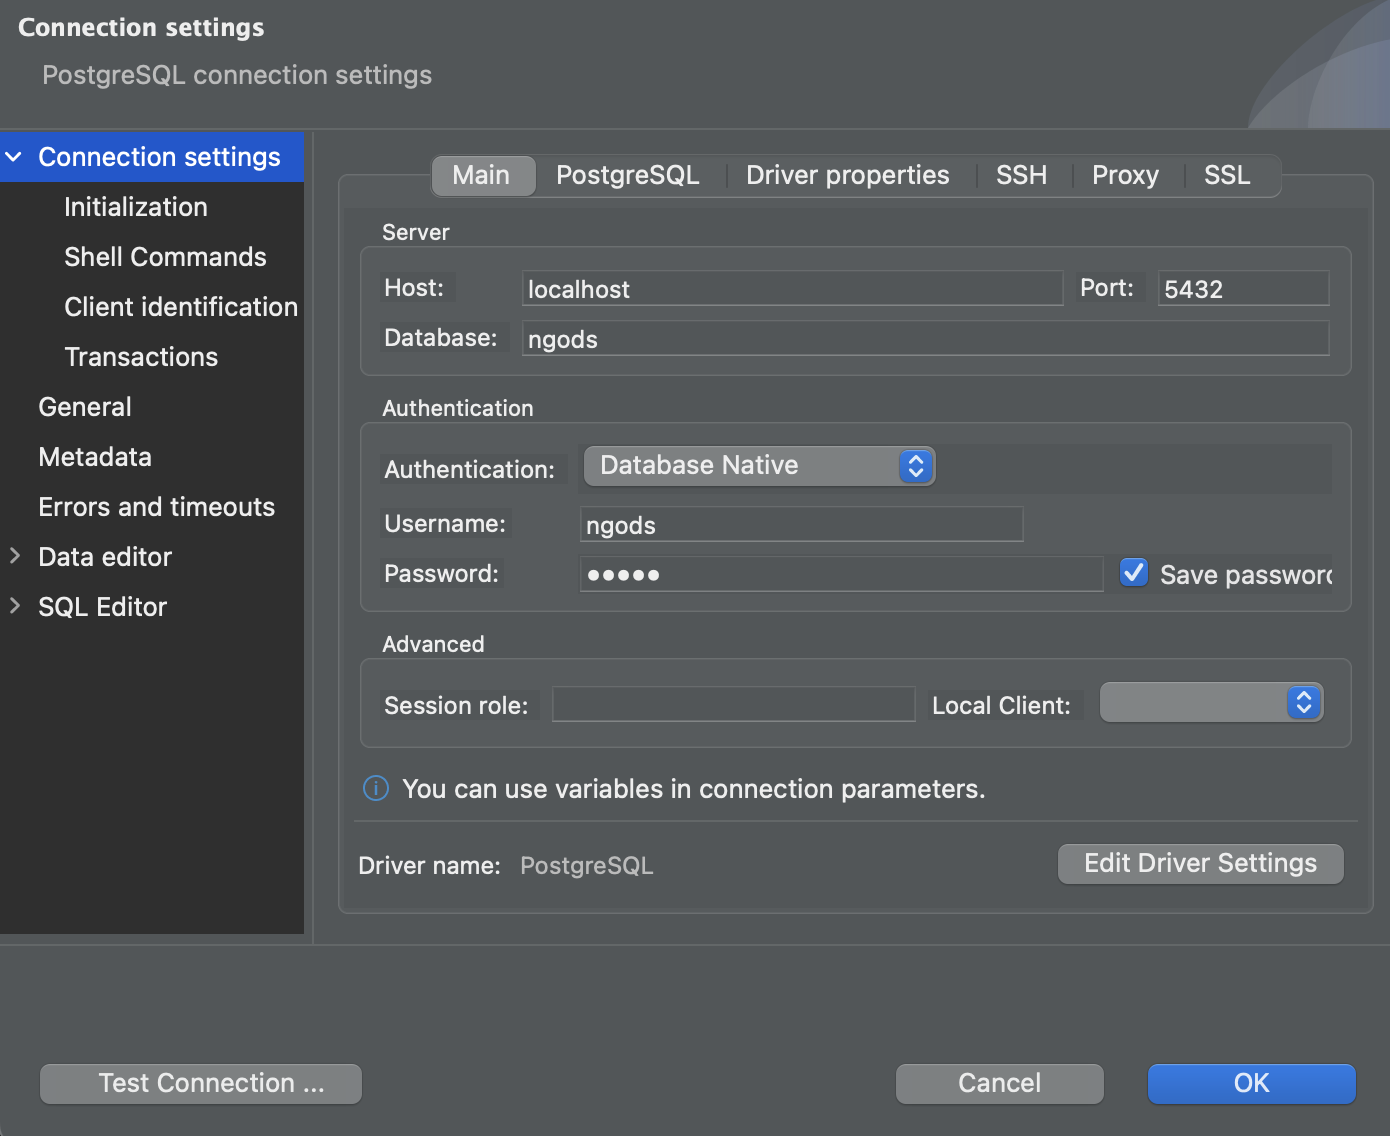The image size is (1390, 1136).
Task: Click into the Username field
Action: pos(801,524)
